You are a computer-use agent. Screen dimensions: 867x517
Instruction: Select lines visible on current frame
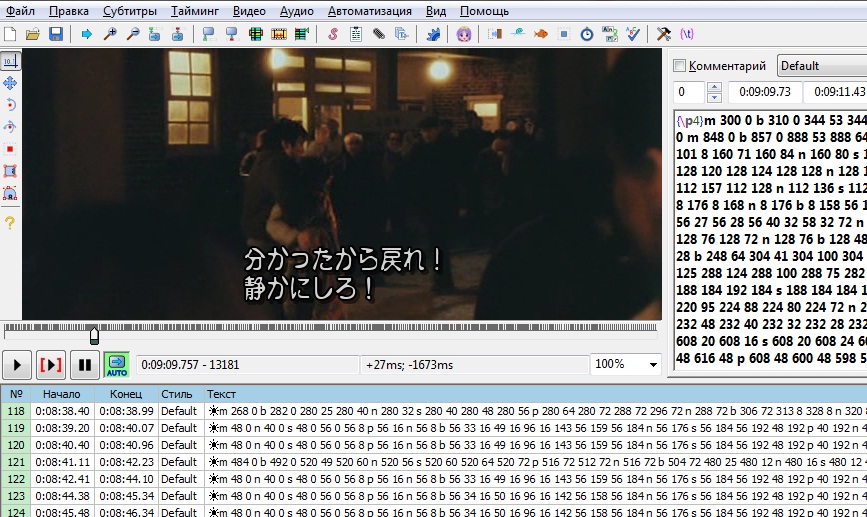click(x=255, y=34)
